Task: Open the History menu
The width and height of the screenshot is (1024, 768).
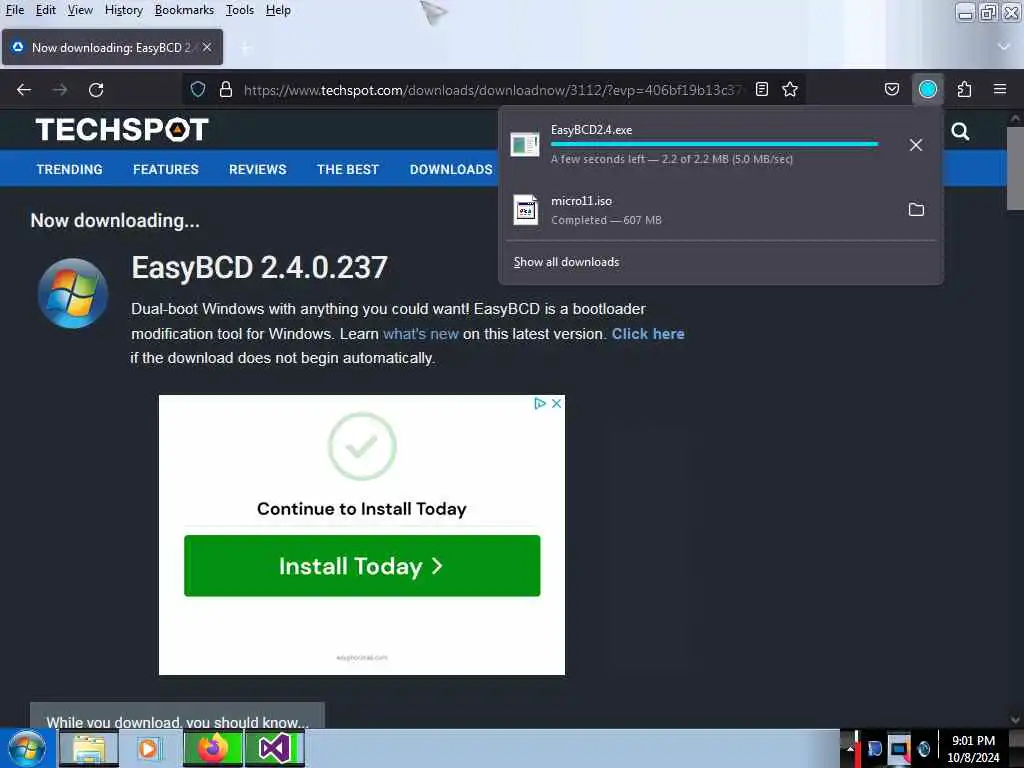Action: pyautogui.click(x=123, y=10)
